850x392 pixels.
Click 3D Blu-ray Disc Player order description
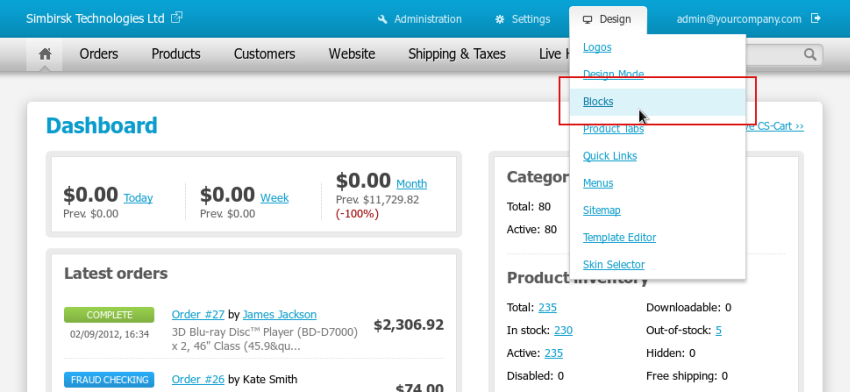pyautogui.click(x=265, y=338)
